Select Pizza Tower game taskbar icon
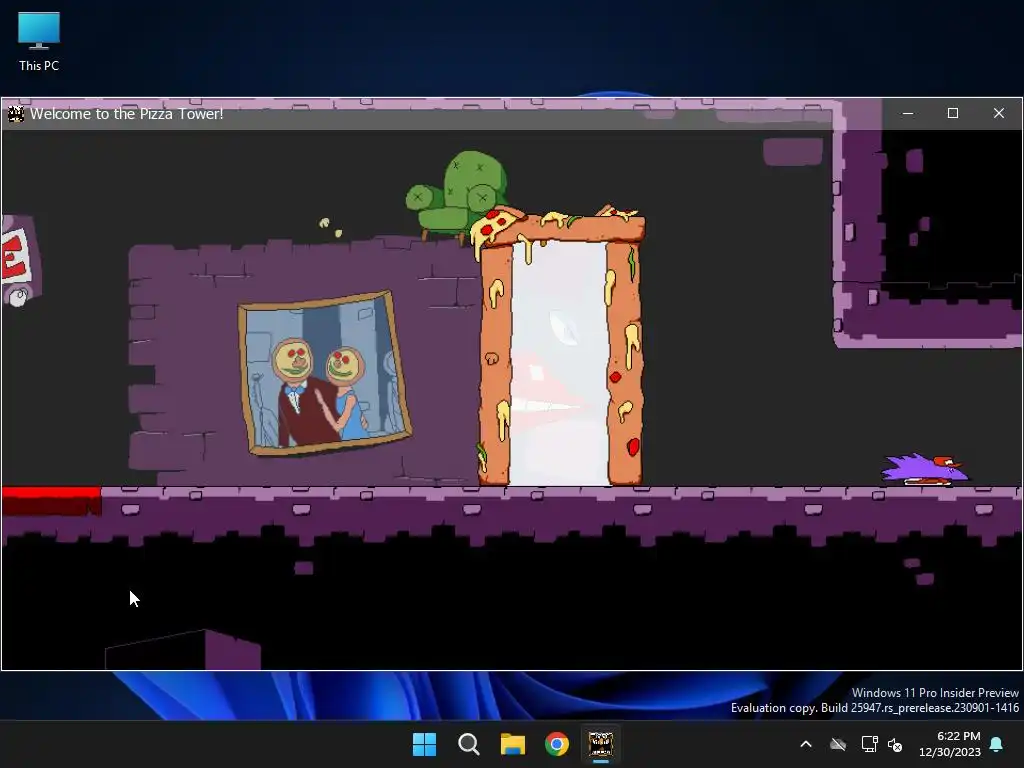Image resolution: width=1024 pixels, height=768 pixels. click(601, 744)
